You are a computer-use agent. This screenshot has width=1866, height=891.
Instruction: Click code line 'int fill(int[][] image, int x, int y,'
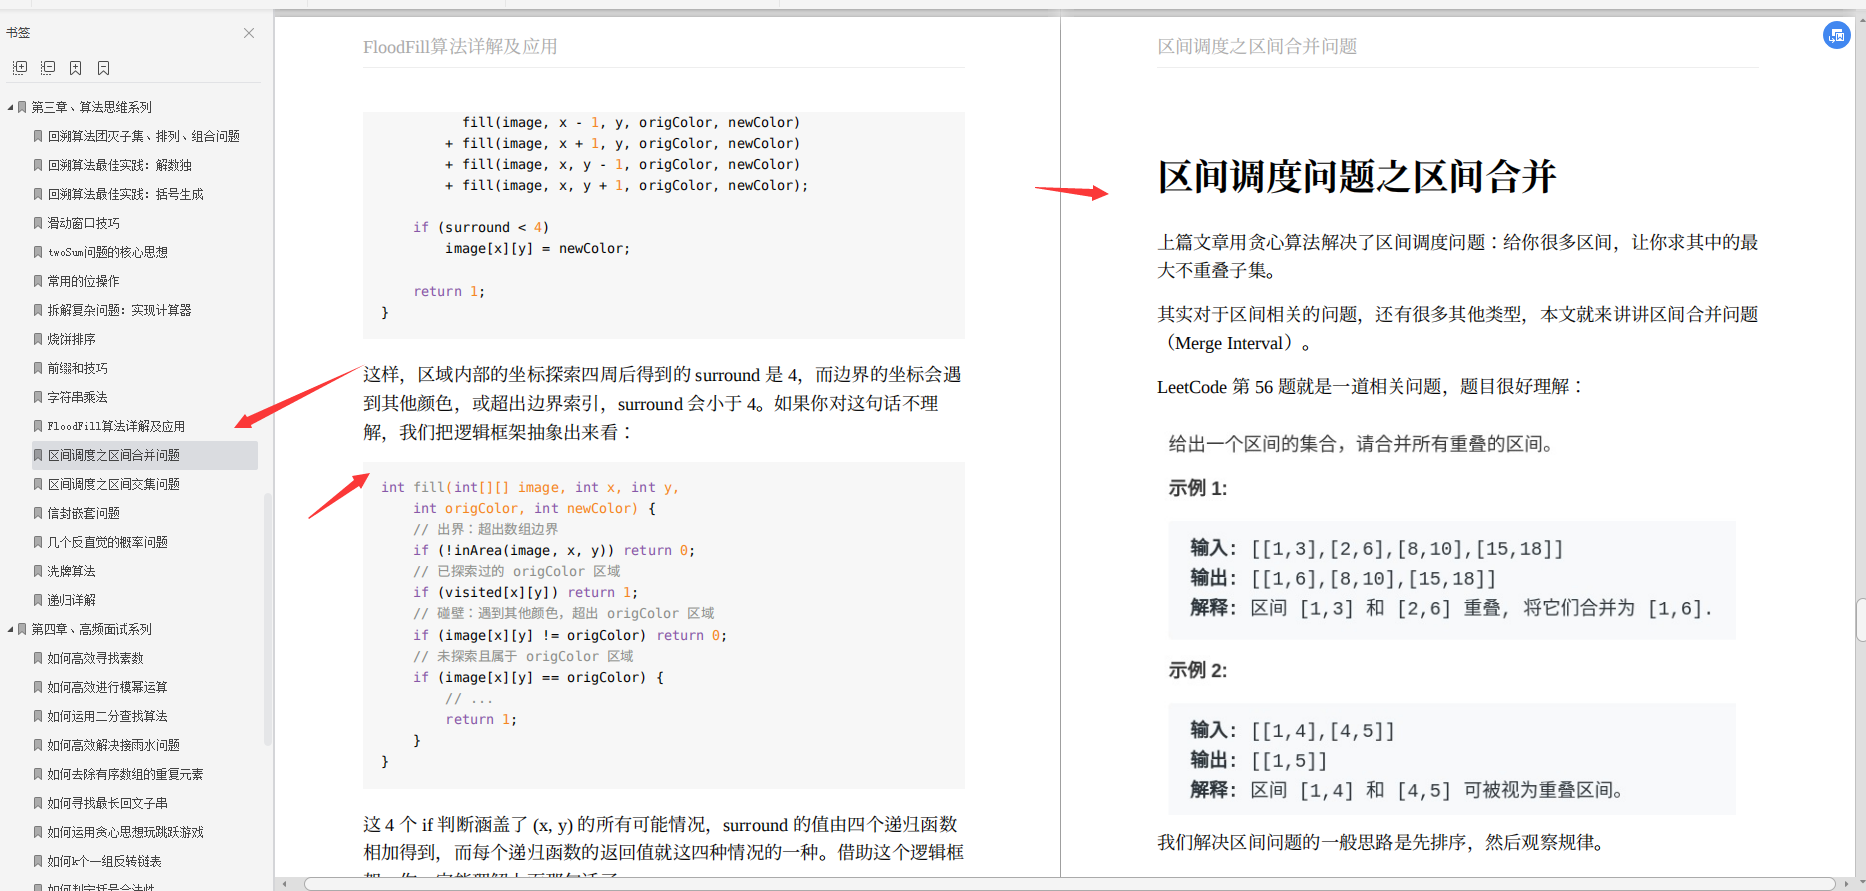coord(530,488)
